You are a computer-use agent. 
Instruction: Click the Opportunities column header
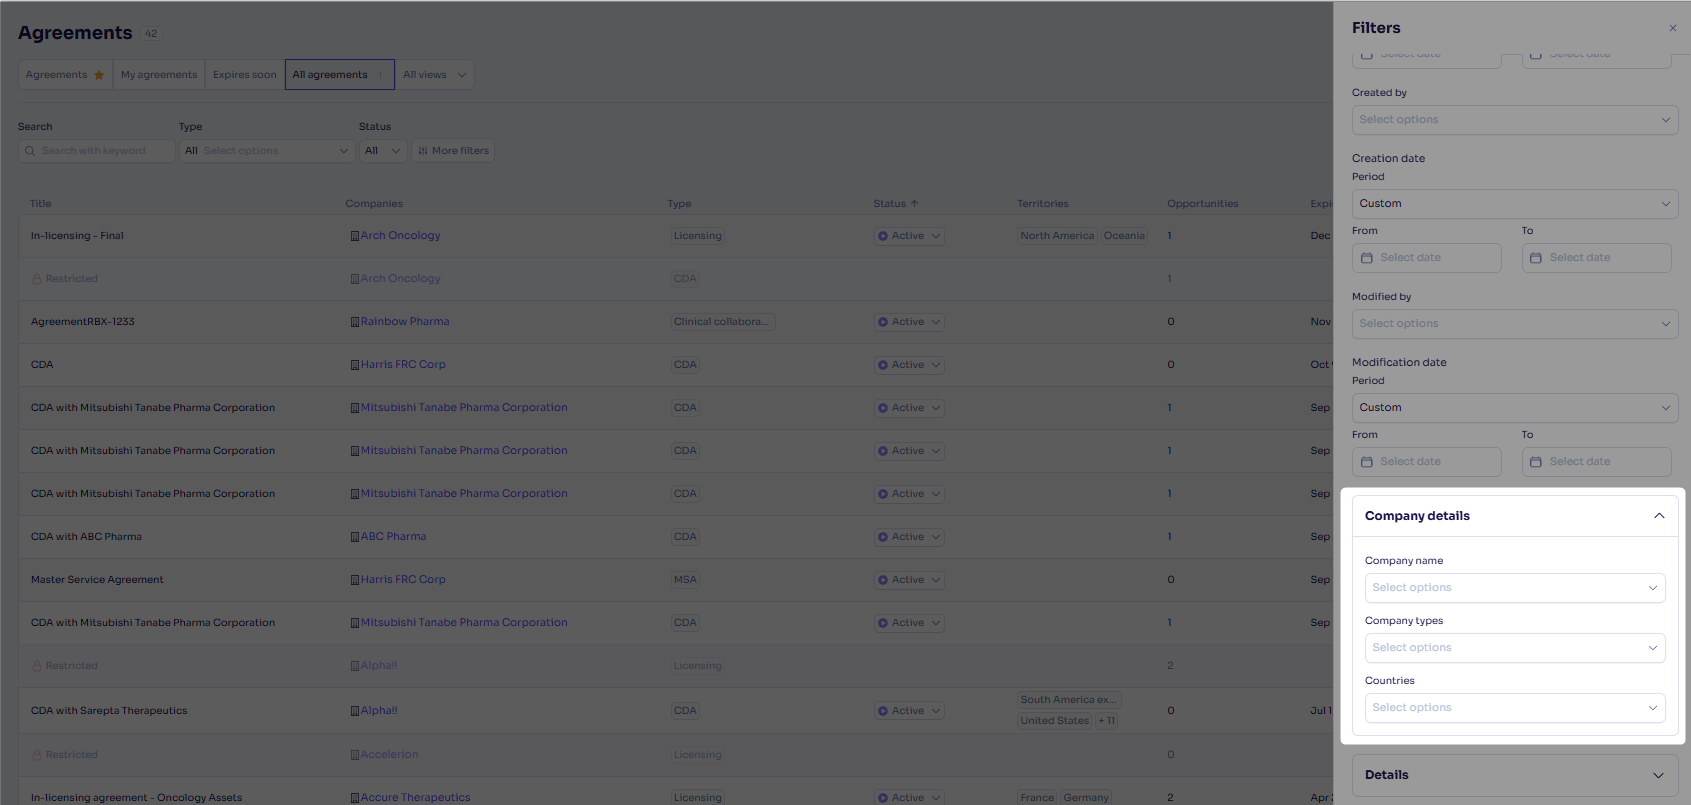(x=1203, y=204)
